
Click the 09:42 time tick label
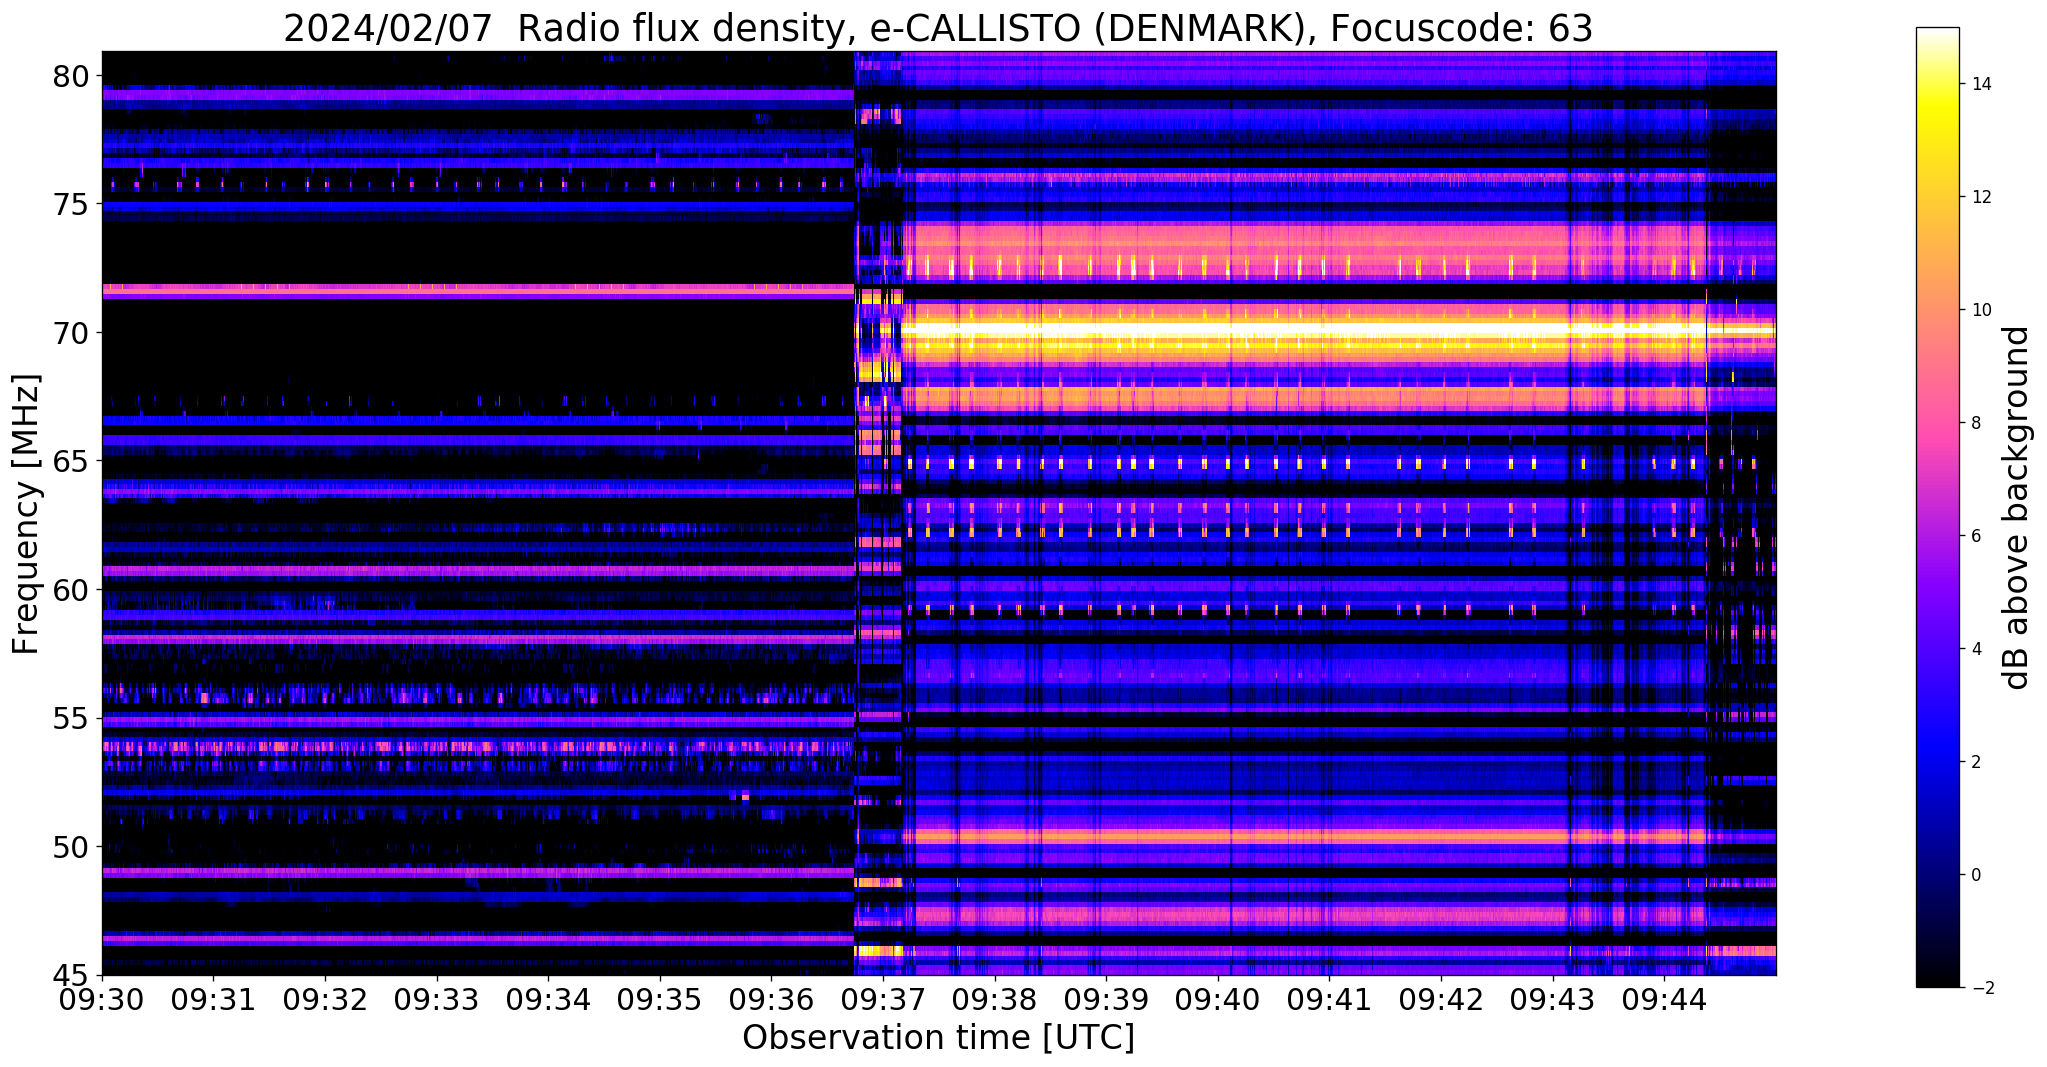pos(1441,1000)
